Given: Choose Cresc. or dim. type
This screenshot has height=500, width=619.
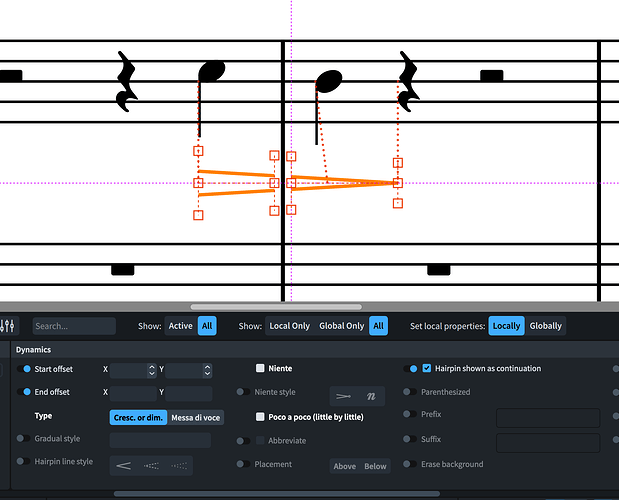Looking at the screenshot, I should point(138,418).
